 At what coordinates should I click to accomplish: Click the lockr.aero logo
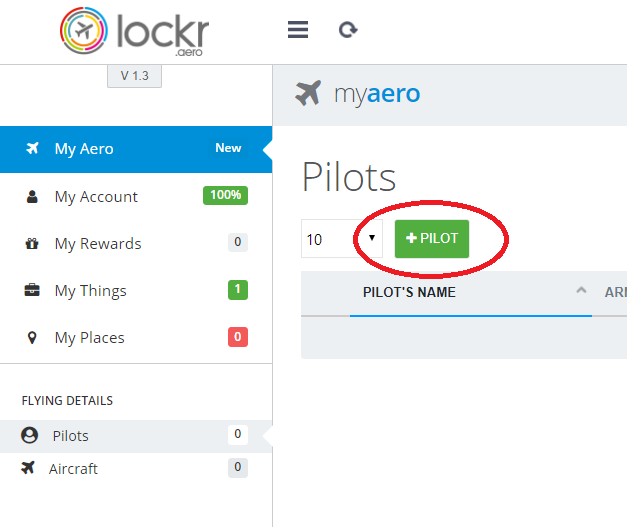click(x=134, y=31)
